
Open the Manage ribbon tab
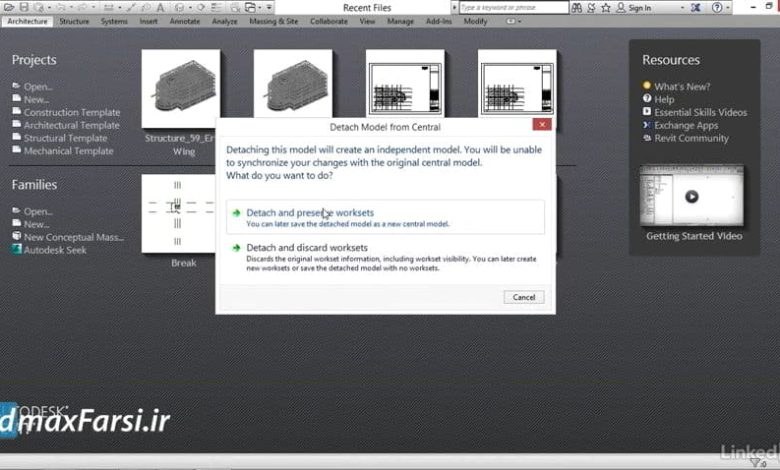(400, 21)
